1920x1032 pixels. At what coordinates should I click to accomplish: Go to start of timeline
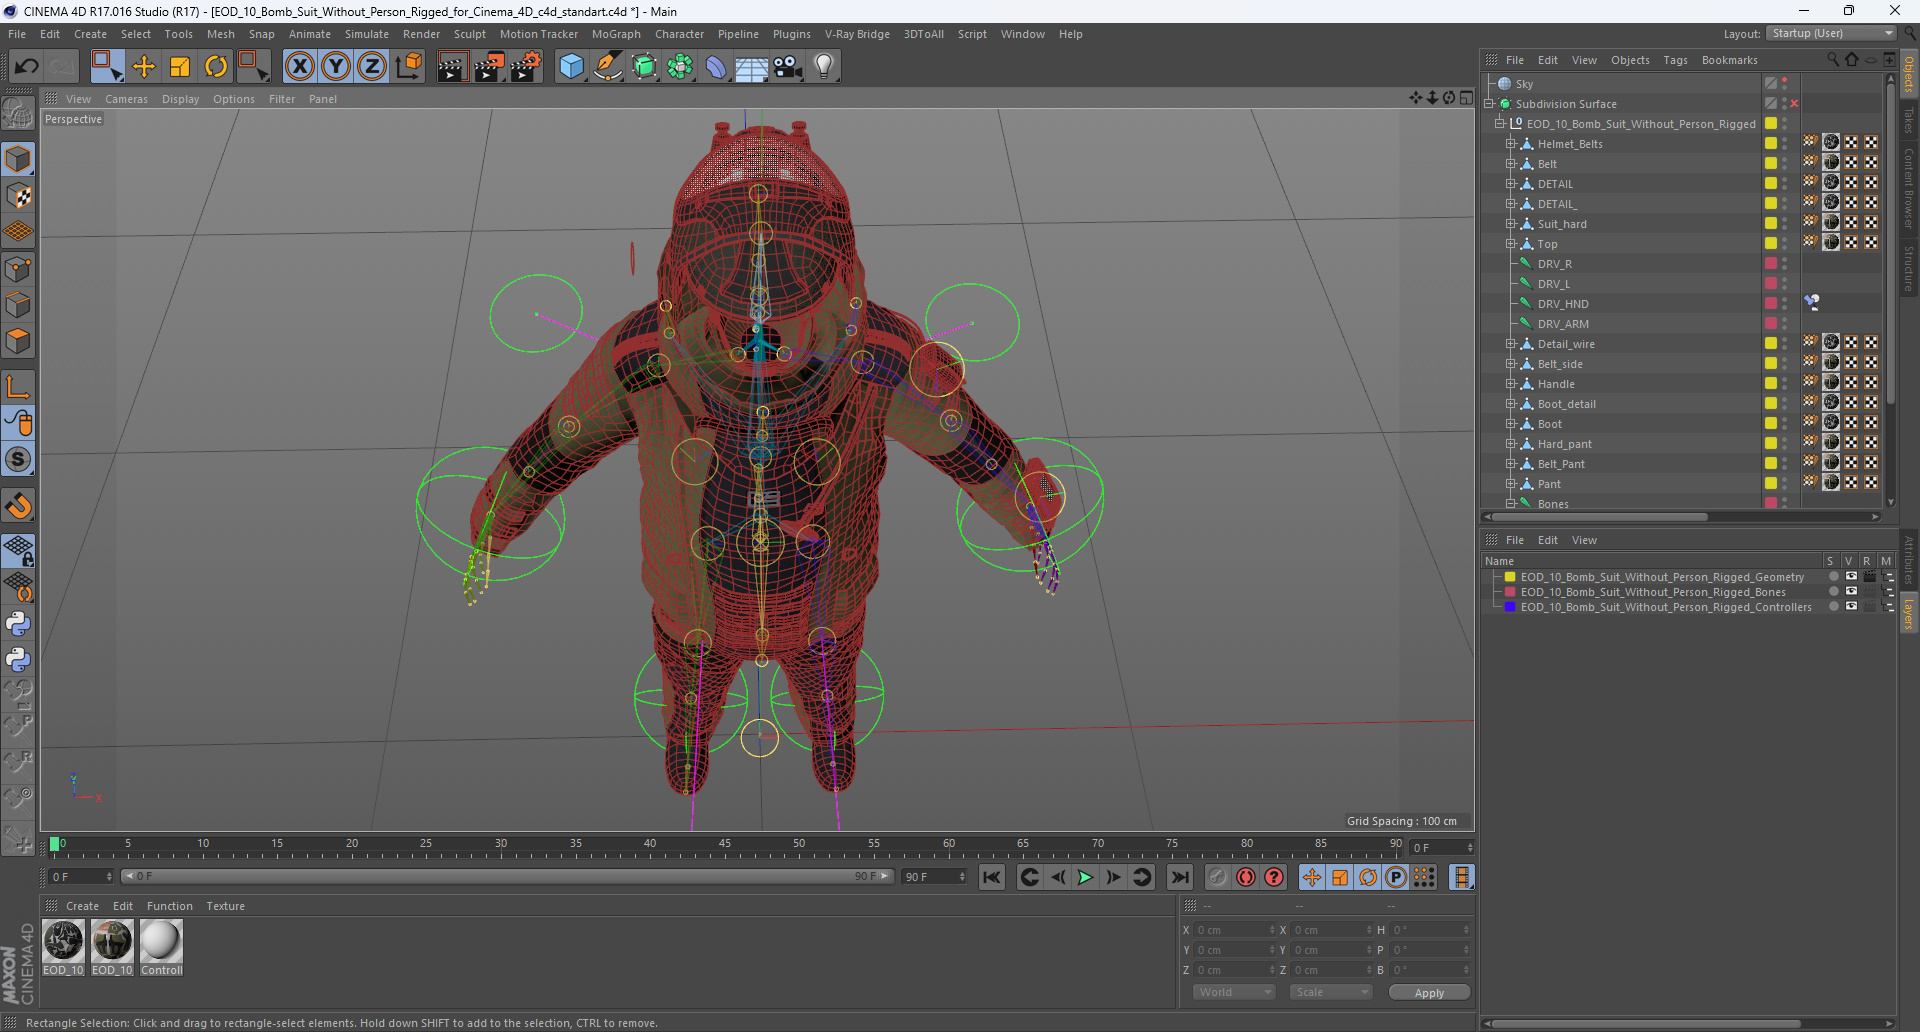pyautogui.click(x=991, y=877)
